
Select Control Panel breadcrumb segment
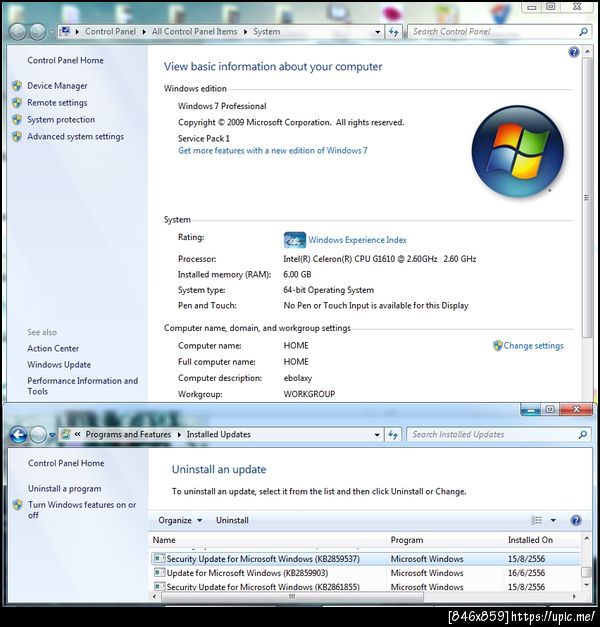110,32
